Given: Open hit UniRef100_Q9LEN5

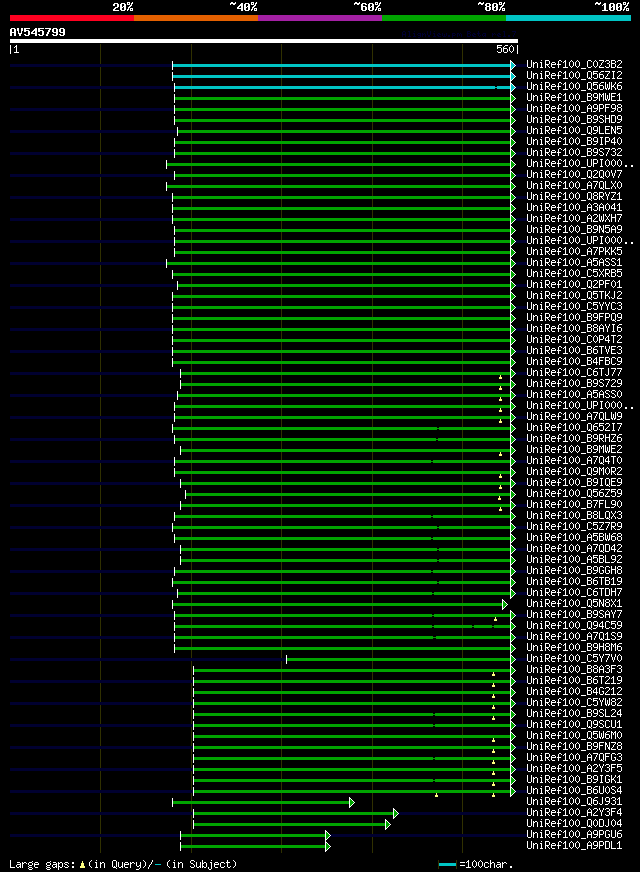Looking at the screenshot, I should (x=574, y=131).
